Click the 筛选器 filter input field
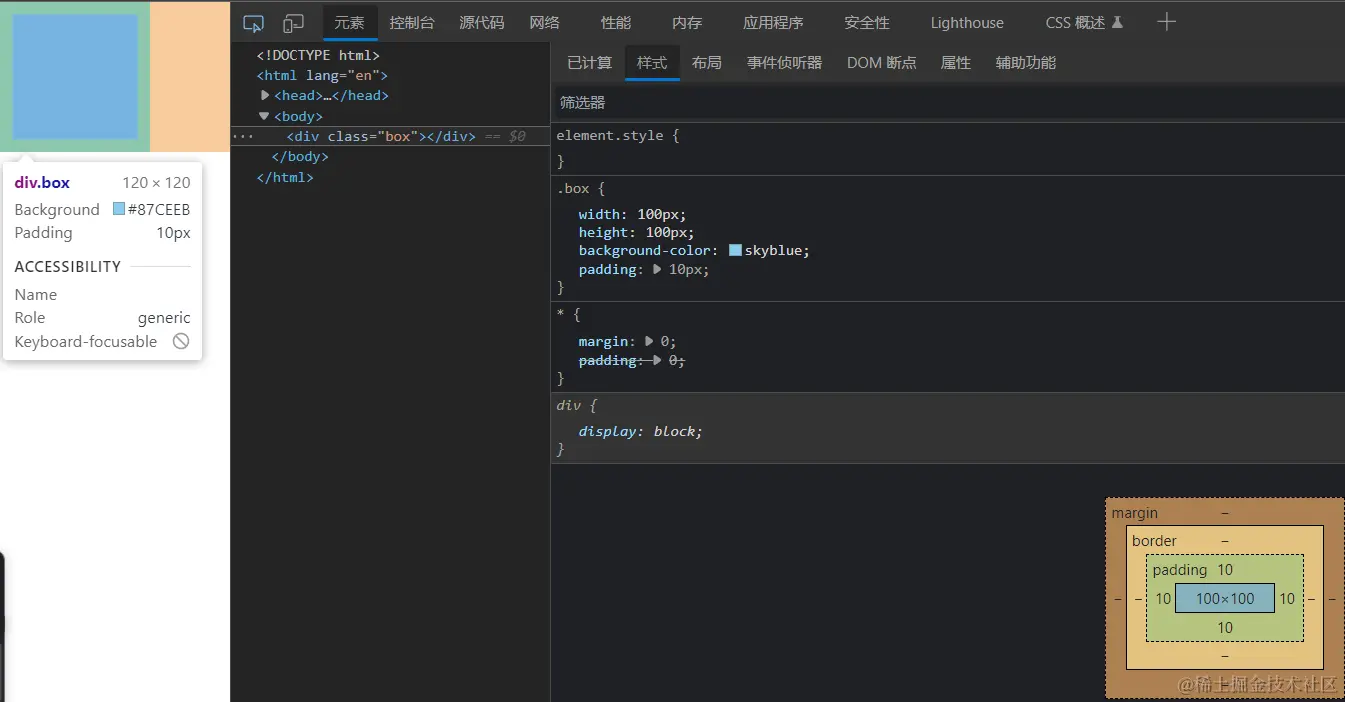Viewport: 1345px width, 702px height. click(948, 102)
